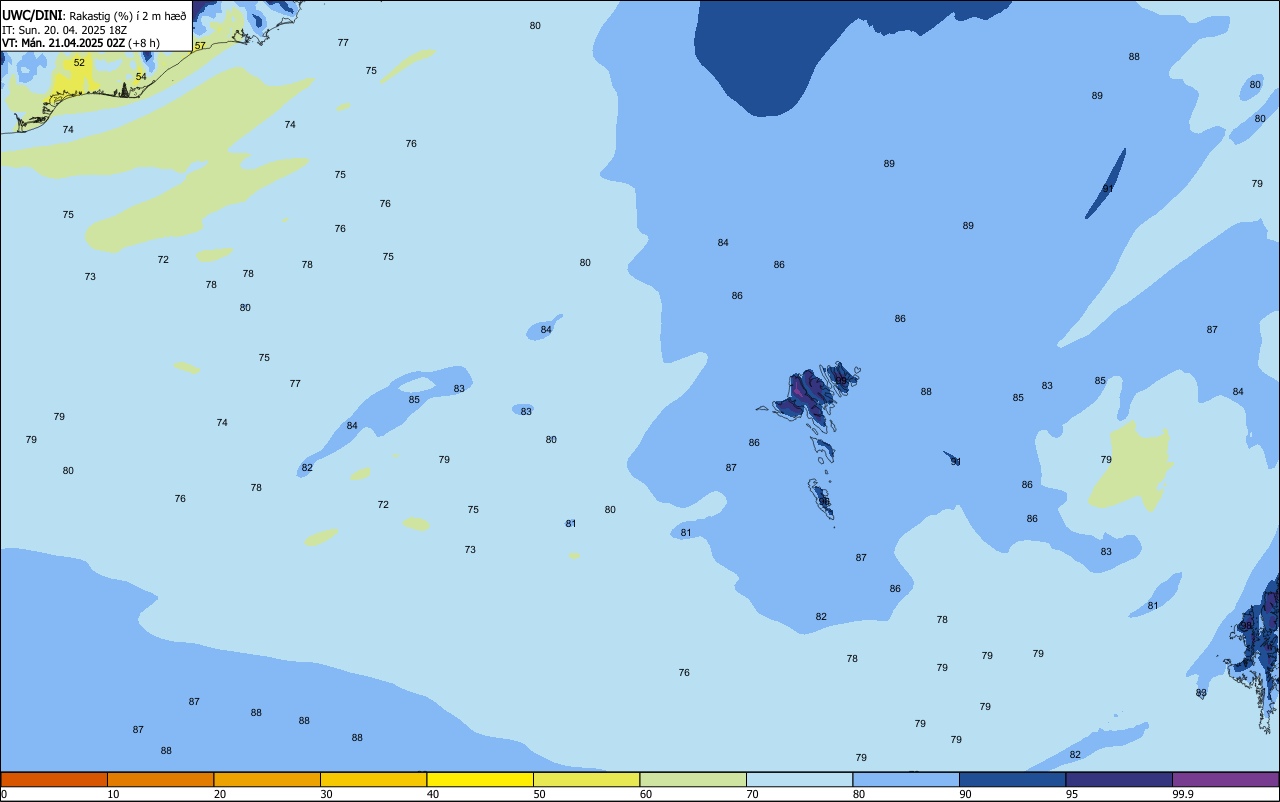Select the legend tick label 0
The image size is (1280, 802).
pos(4,794)
